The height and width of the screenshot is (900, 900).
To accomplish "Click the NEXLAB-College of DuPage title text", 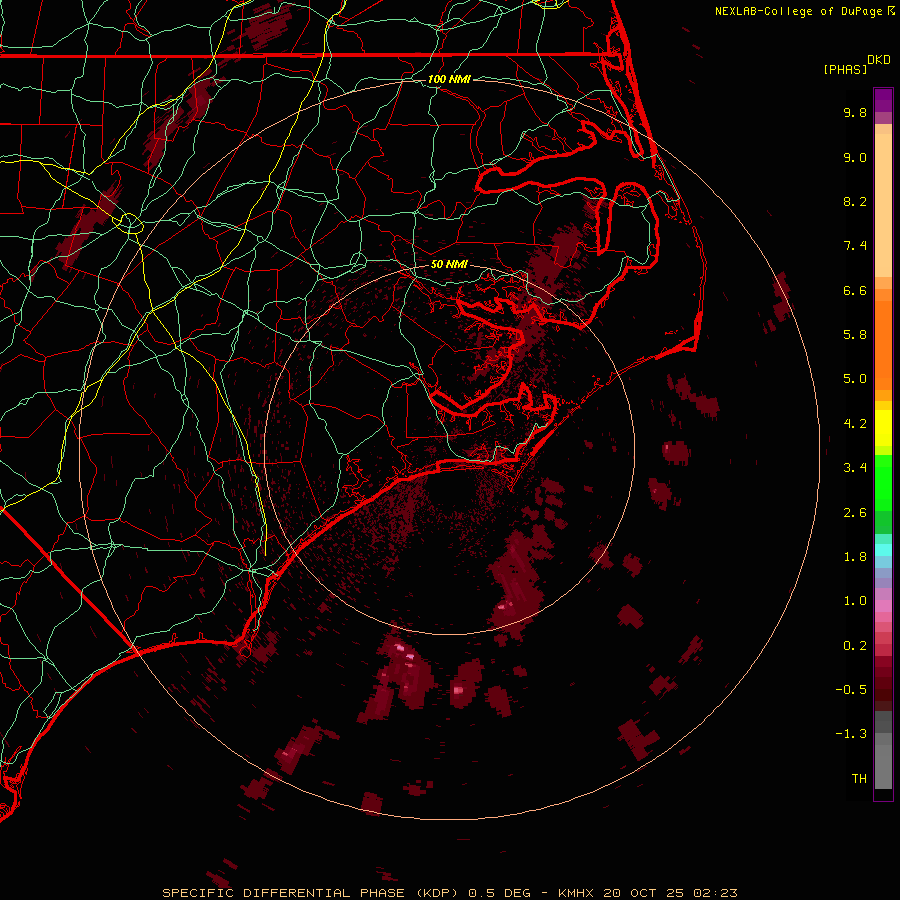I will (800, 11).
